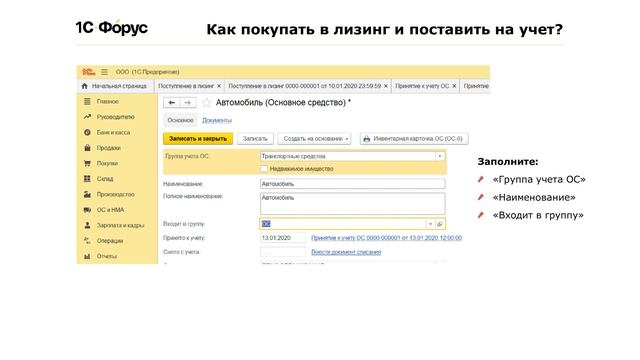640x360 pixels.
Task: Print Инвентарная карточка ОС (ОС-6)
Action: 414,139
